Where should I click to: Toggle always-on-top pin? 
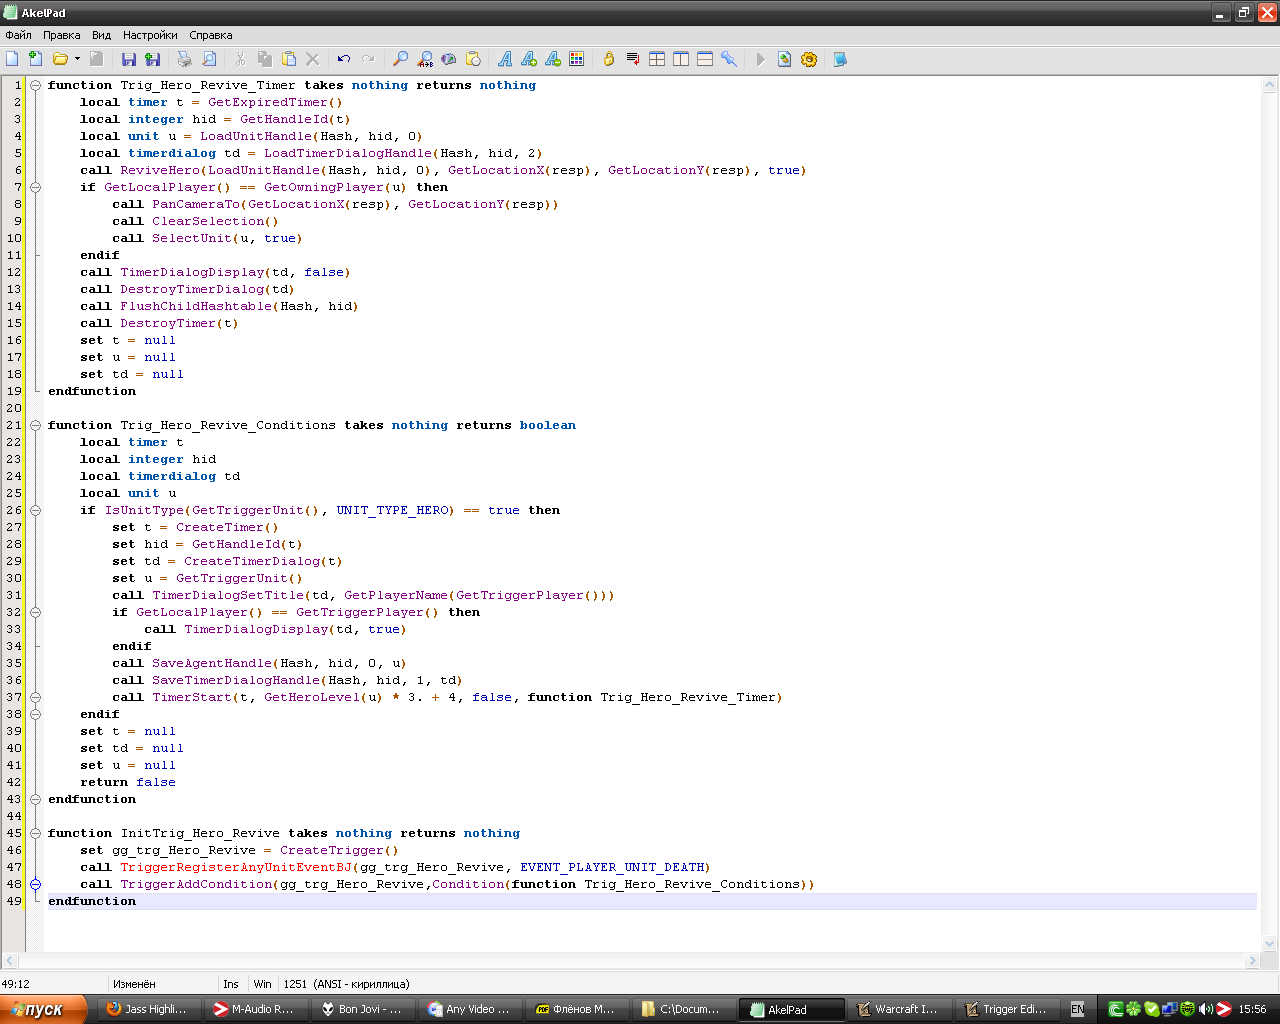pyautogui.click(x=729, y=59)
